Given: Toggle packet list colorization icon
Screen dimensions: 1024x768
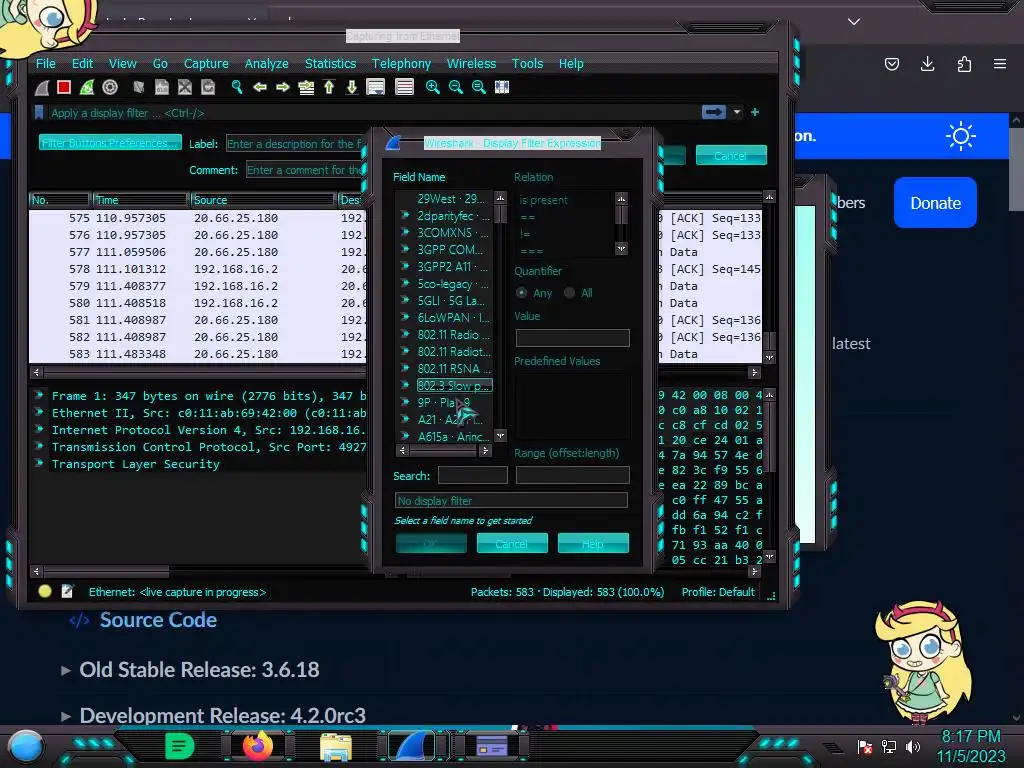Looking at the screenshot, I should [404, 87].
